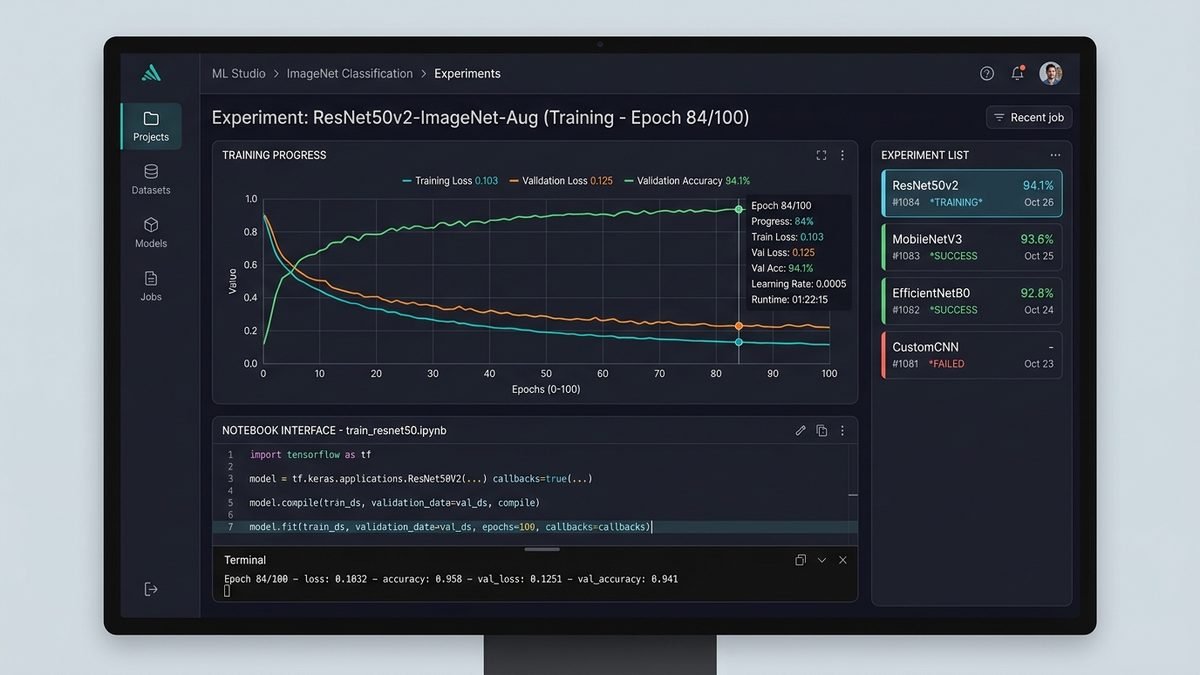The width and height of the screenshot is (1200, 675).
Task: Click the Epochs (0-100) axis label
Action: pos(546,389)
